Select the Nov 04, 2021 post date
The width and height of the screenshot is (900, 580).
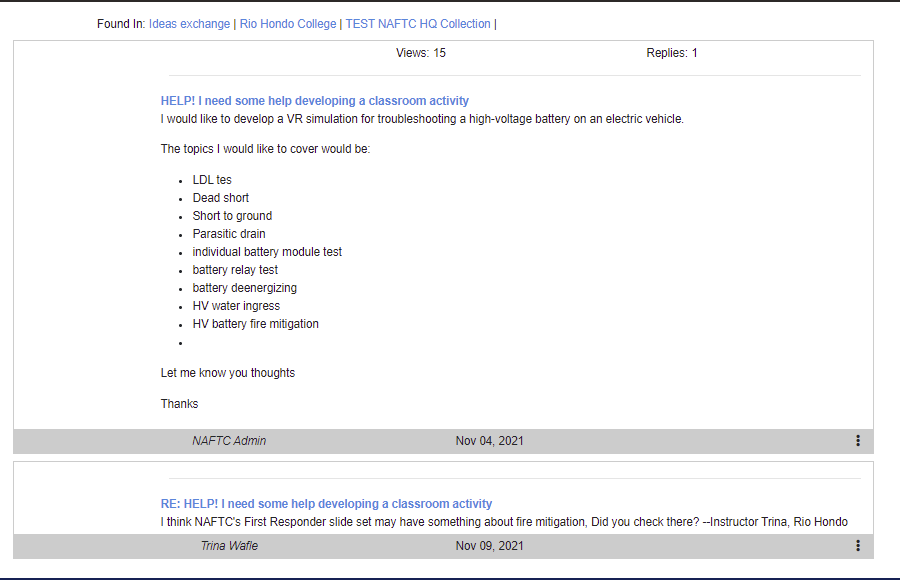click(489, 441)
